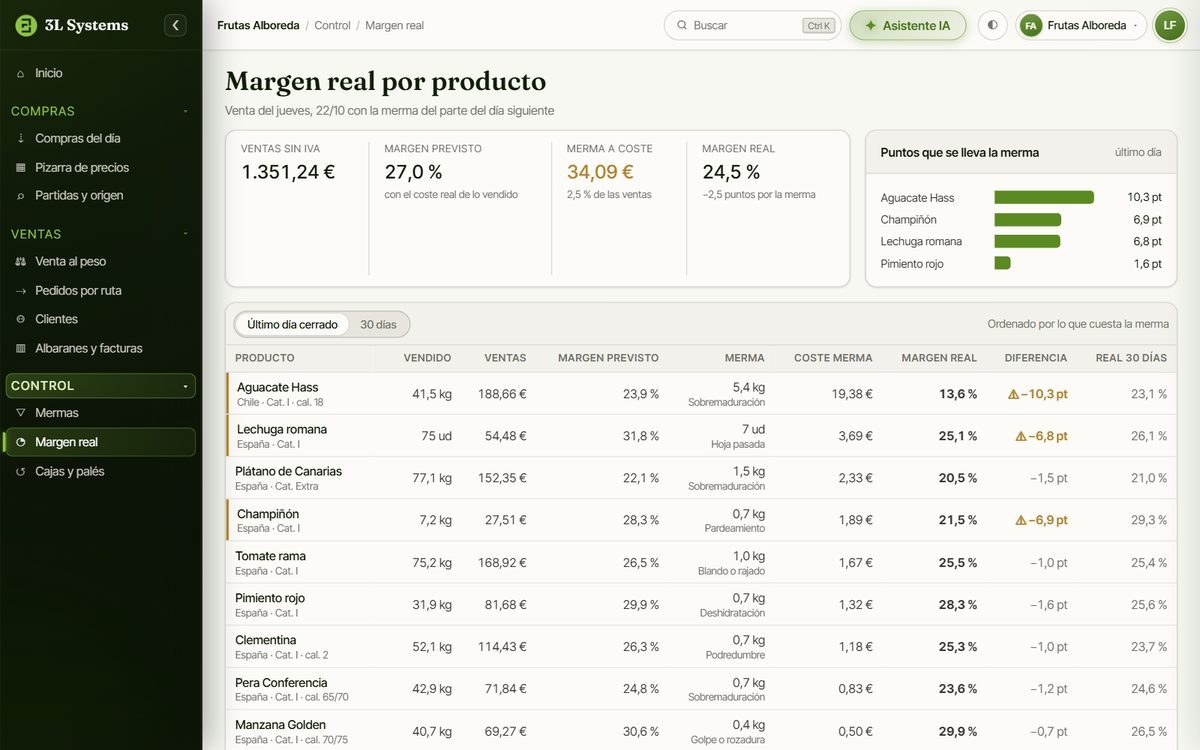This screenshot has height=750, width=1200.
Task: Click the Control breadcrumb link
Action: click(x=332, y=25)
